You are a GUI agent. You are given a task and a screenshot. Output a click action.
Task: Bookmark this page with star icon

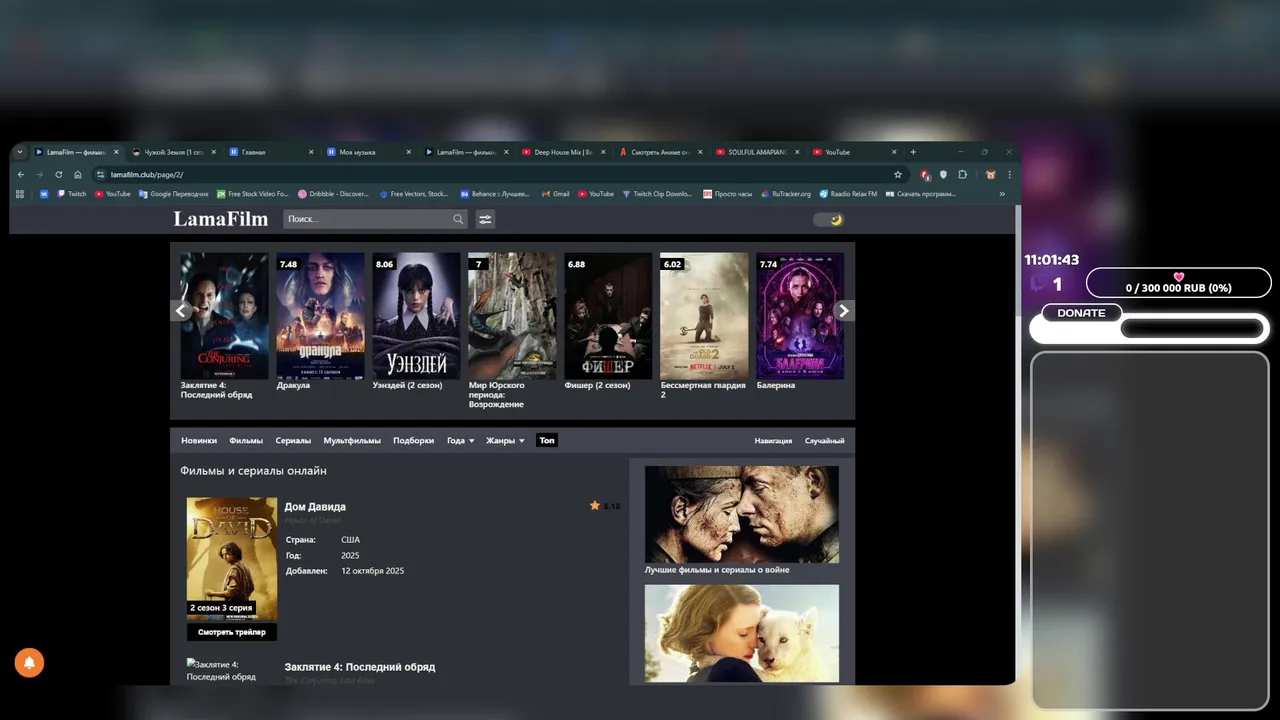898,174
